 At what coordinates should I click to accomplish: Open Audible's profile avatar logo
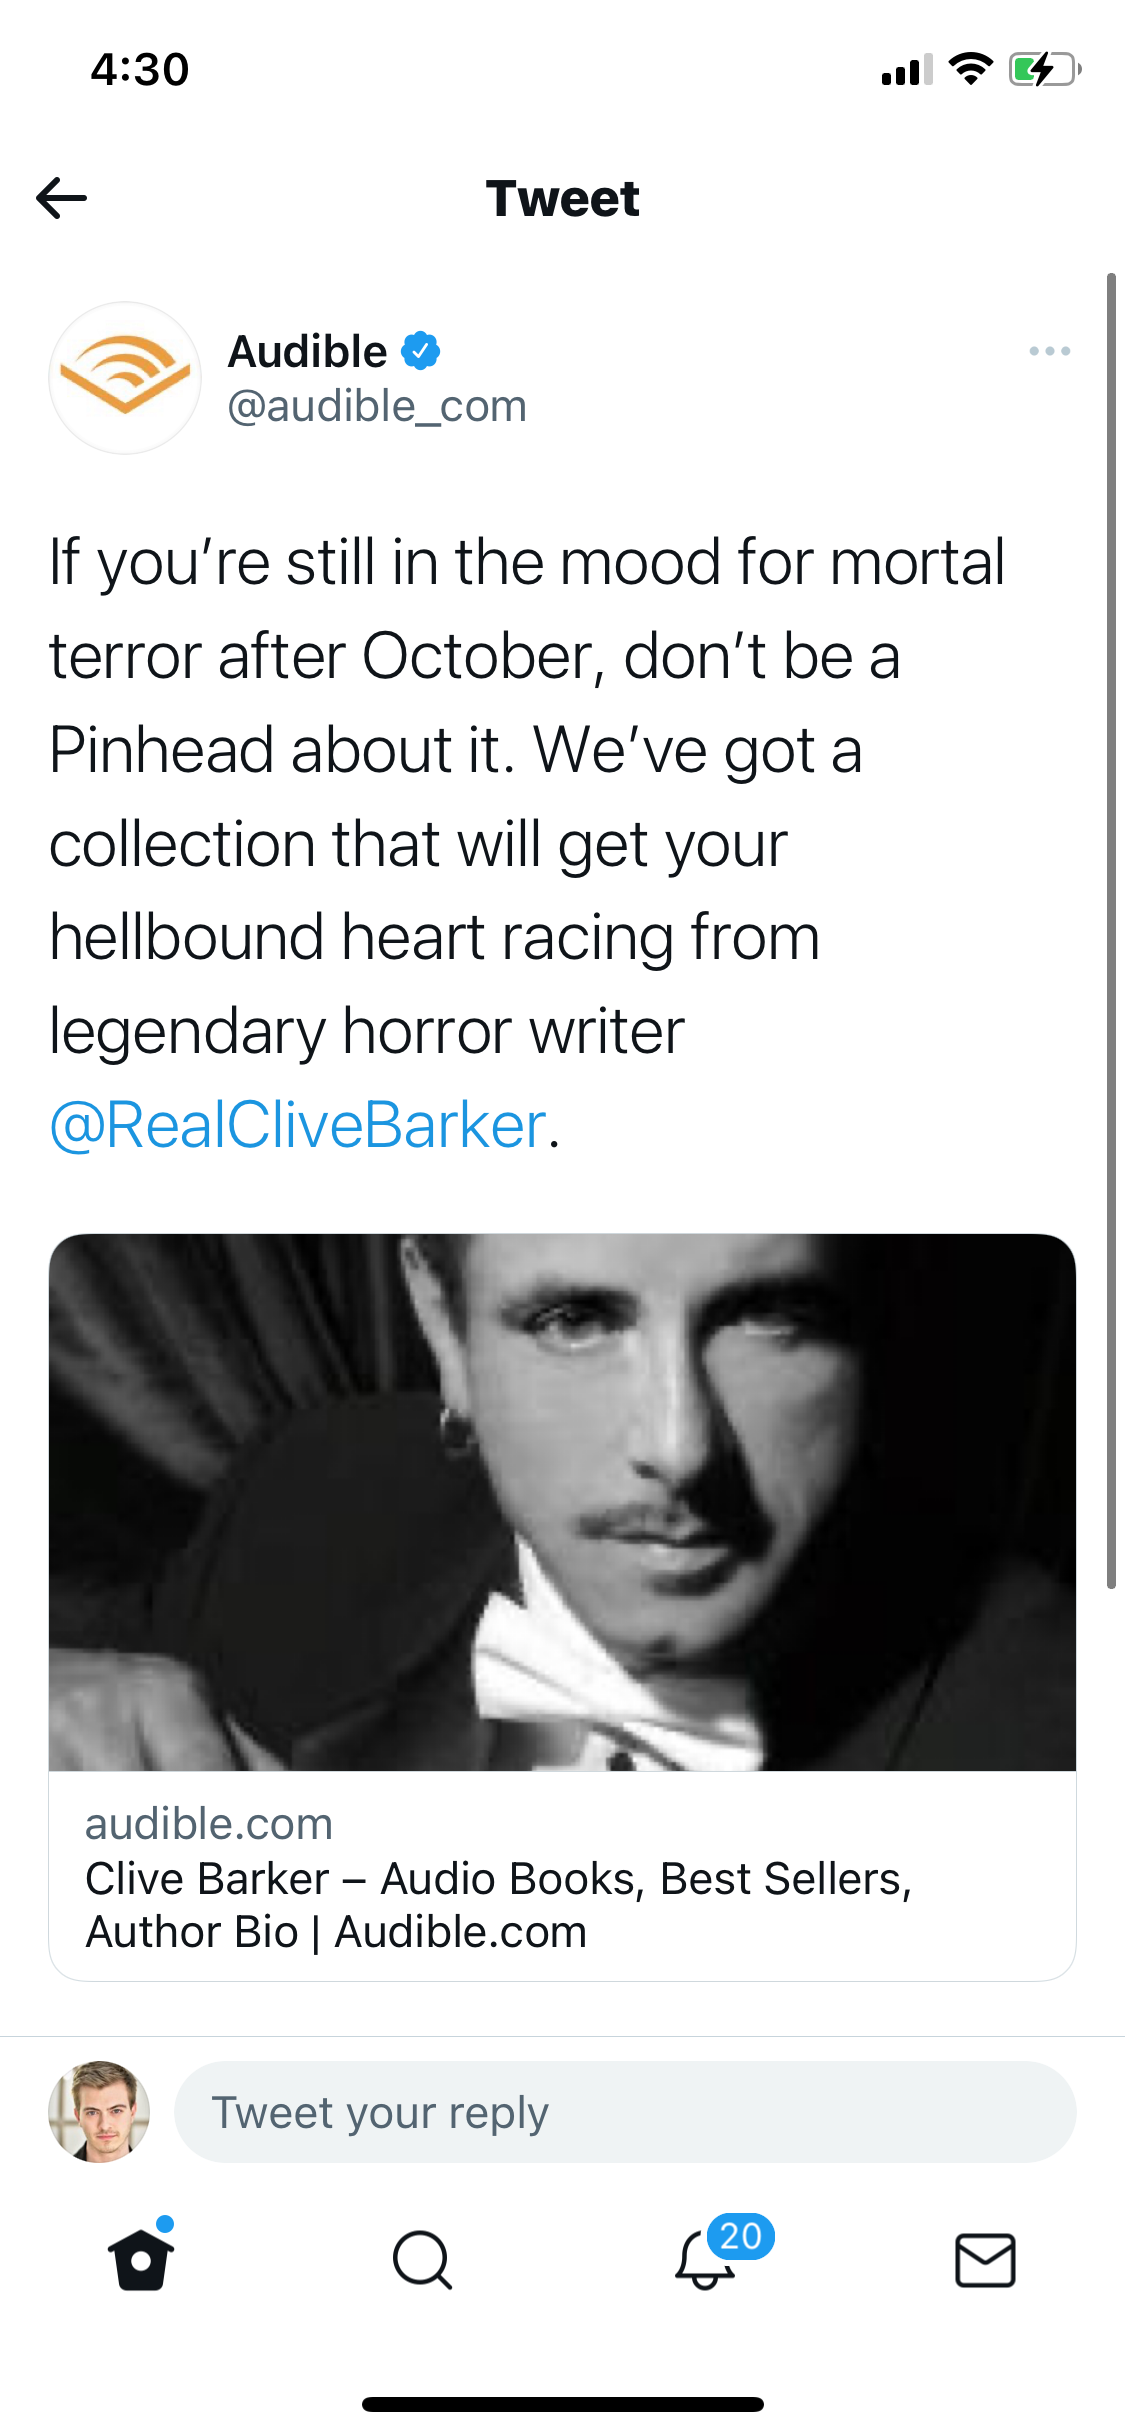click(125, 378)
